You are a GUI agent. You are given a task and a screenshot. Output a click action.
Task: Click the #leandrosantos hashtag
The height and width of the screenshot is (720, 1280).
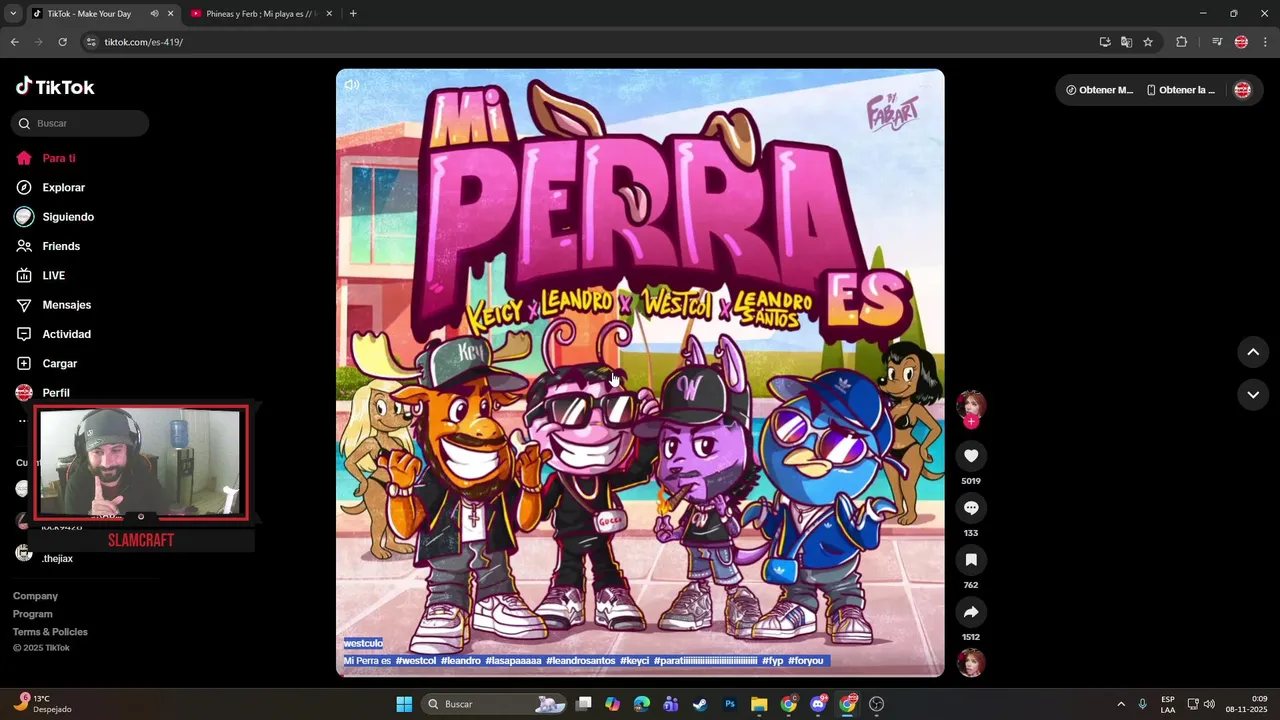[580, 661]
